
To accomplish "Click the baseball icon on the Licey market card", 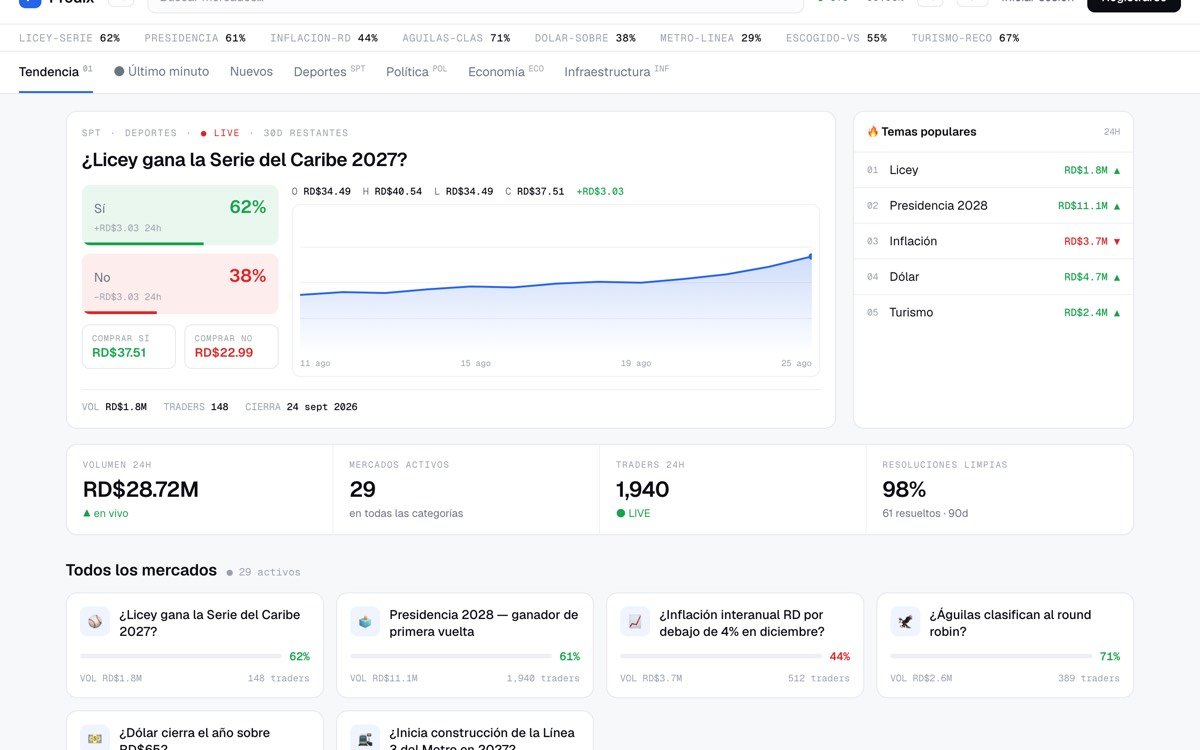I will (95, 622).
